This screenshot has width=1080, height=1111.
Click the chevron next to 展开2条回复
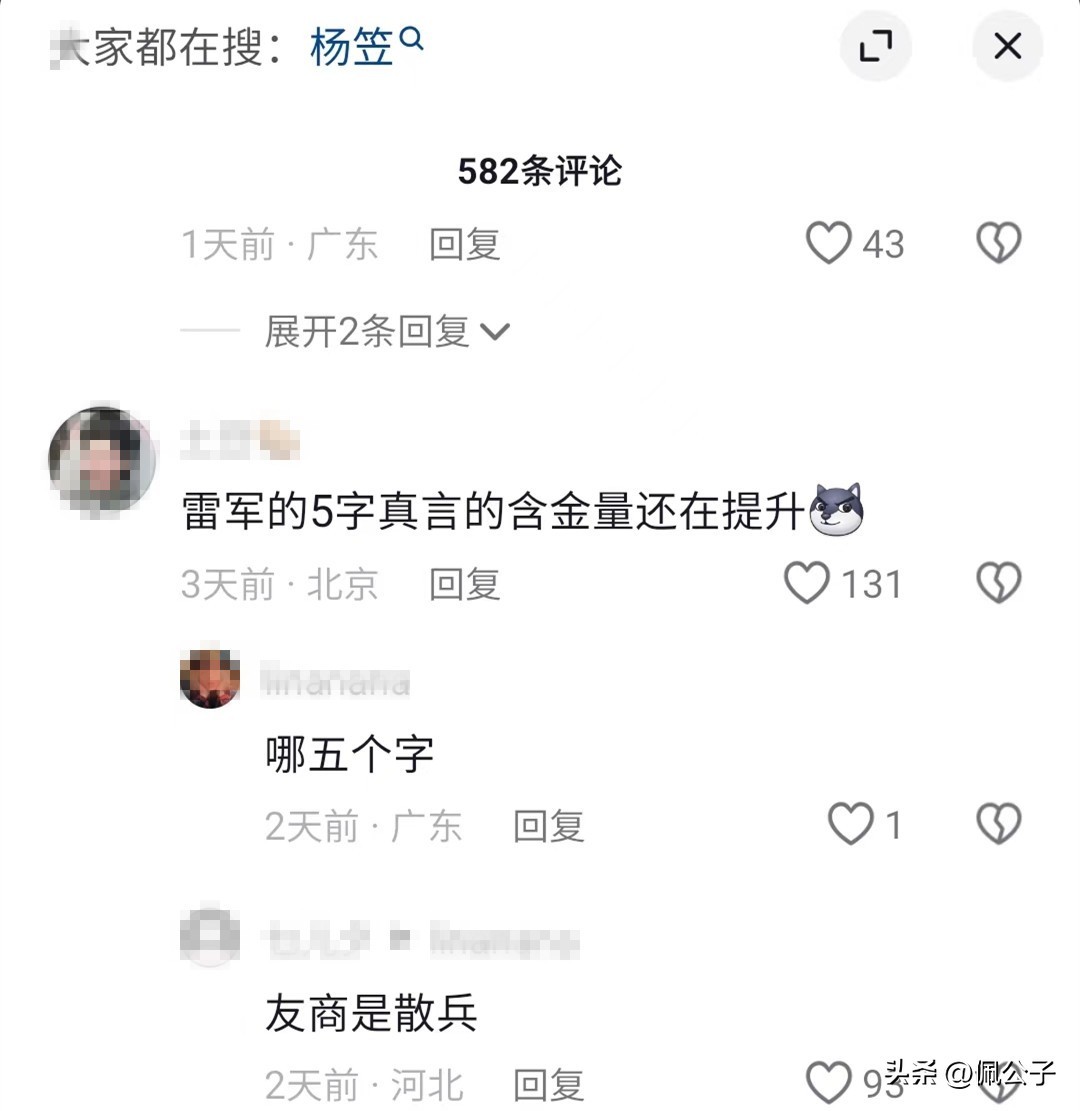pos(496,332)
